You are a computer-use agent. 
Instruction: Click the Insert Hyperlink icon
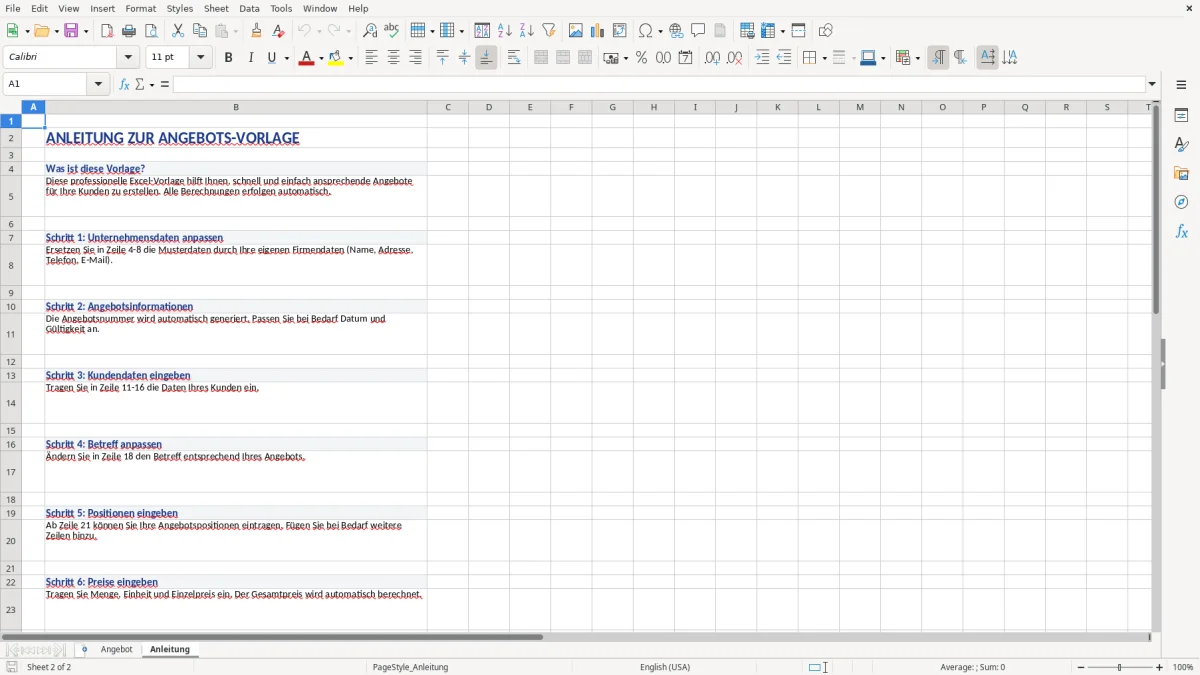676,31
